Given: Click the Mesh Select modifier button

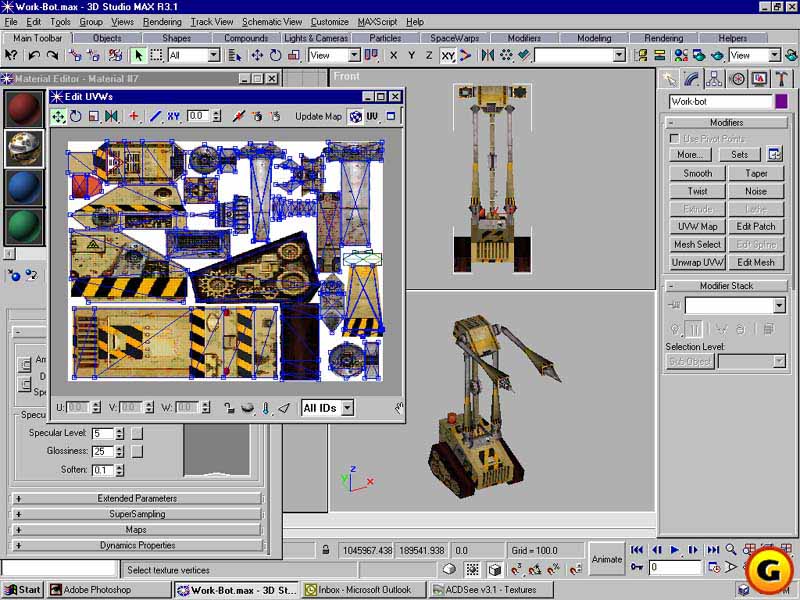Looking at the screenshot, I should [697, 244].
